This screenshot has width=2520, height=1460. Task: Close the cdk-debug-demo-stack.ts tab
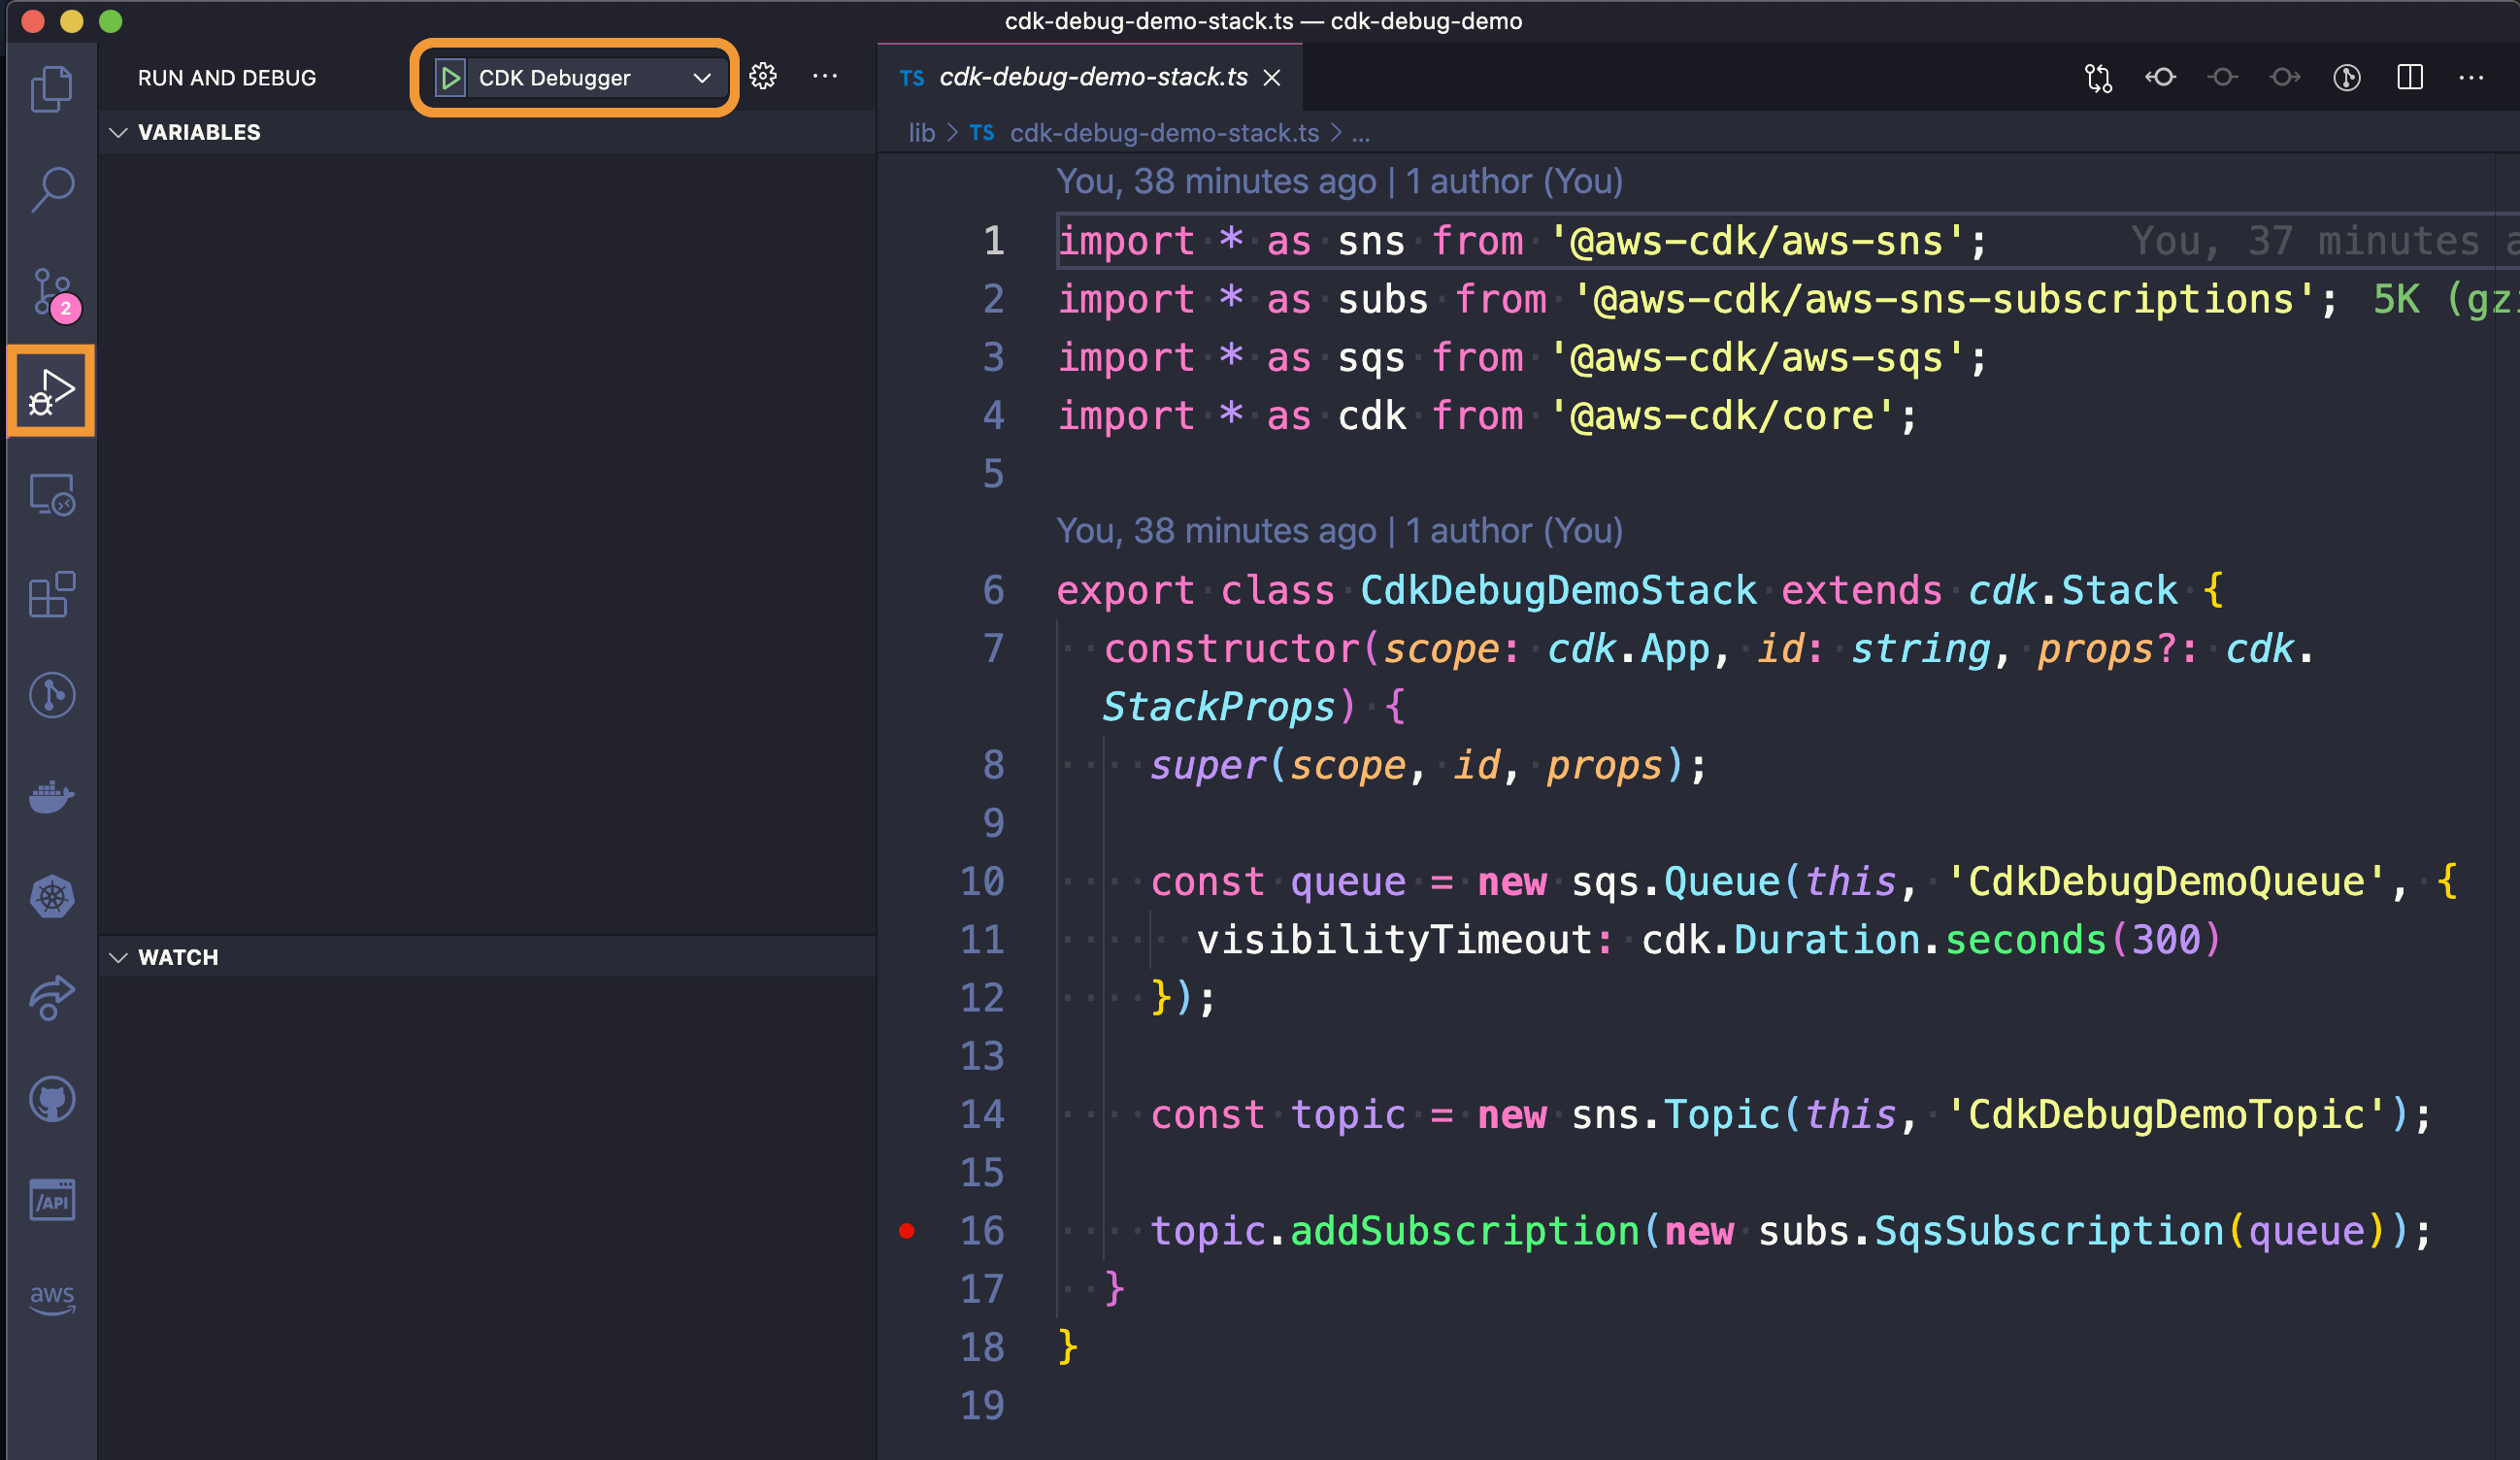pyautogui.click(x=1270, y=77)
